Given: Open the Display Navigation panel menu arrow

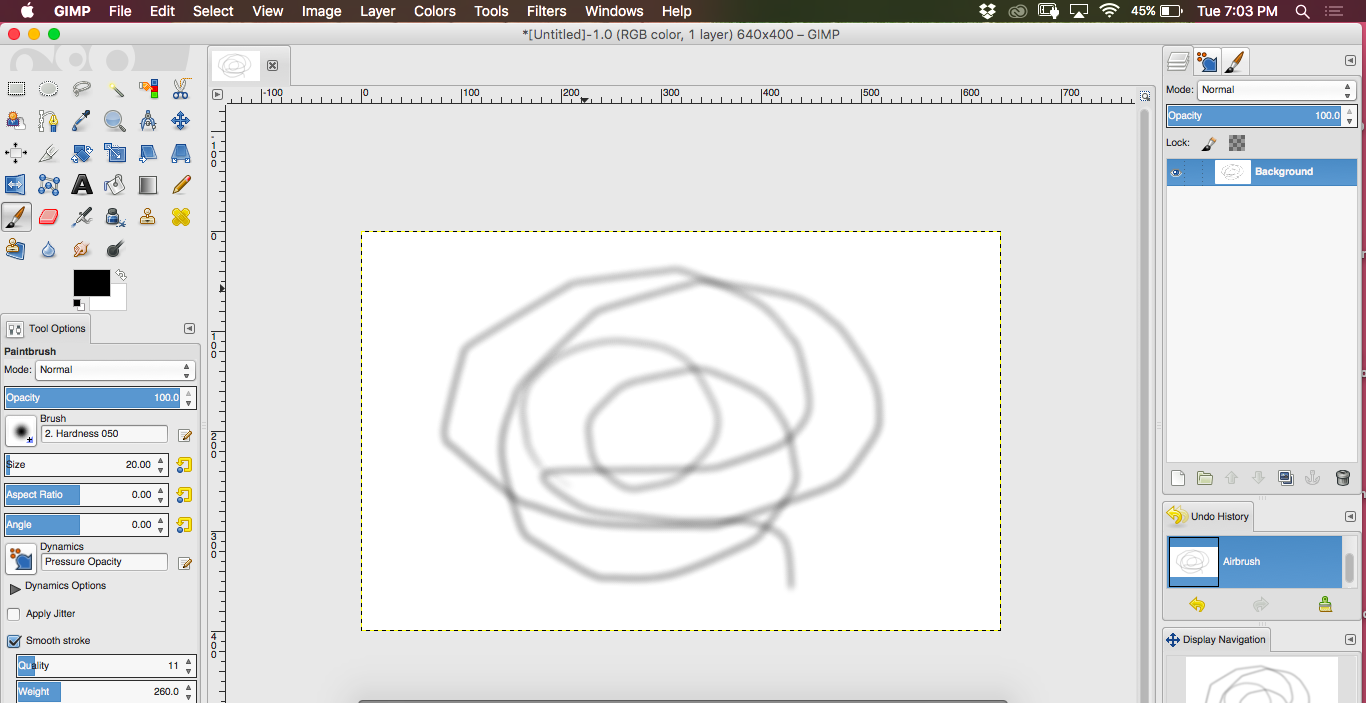Looking at the screenshot, I should [x=1350, y=639].
